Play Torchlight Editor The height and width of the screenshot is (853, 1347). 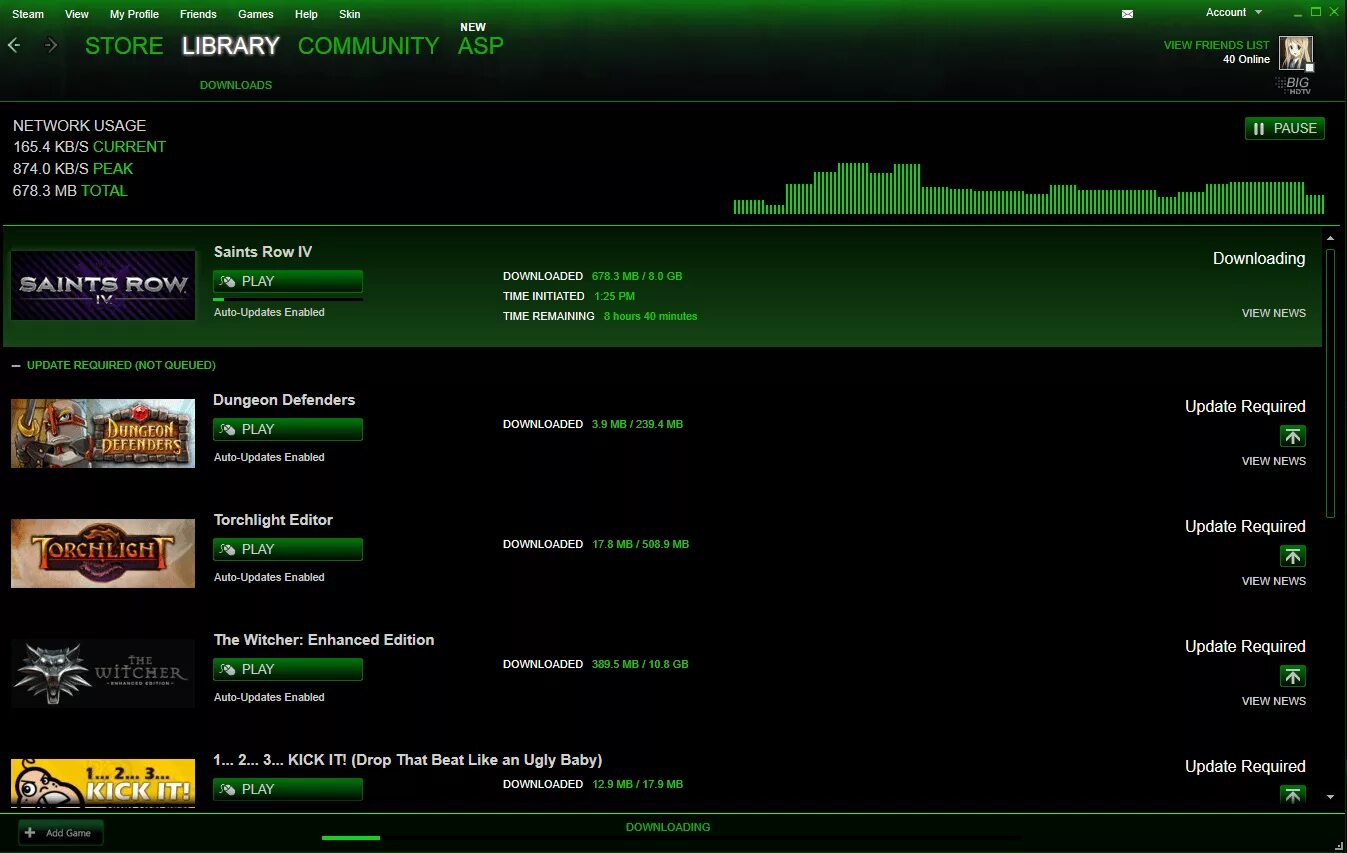[288, 549]
